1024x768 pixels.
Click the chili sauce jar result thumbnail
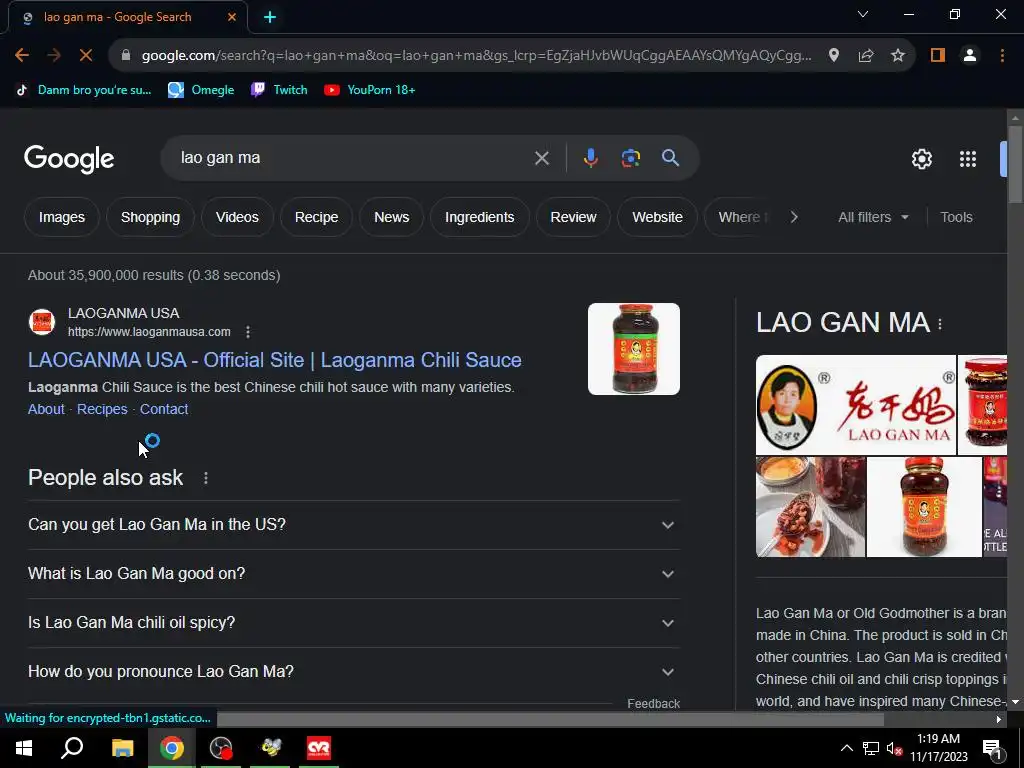click(x=633, y=349)
